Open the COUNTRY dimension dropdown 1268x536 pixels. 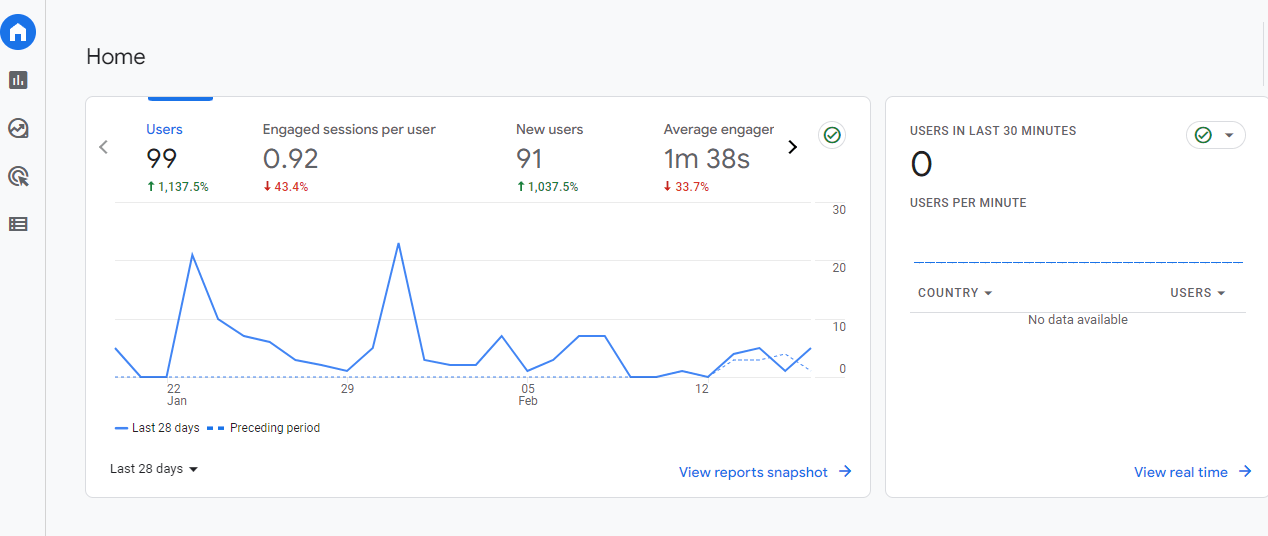coord(955,293)
